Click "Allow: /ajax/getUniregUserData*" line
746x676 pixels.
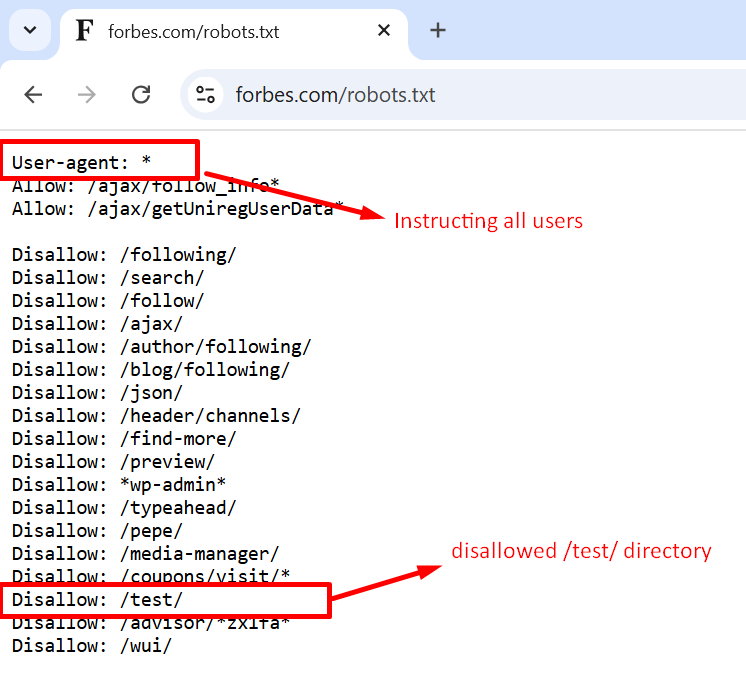tap(177, 209)
